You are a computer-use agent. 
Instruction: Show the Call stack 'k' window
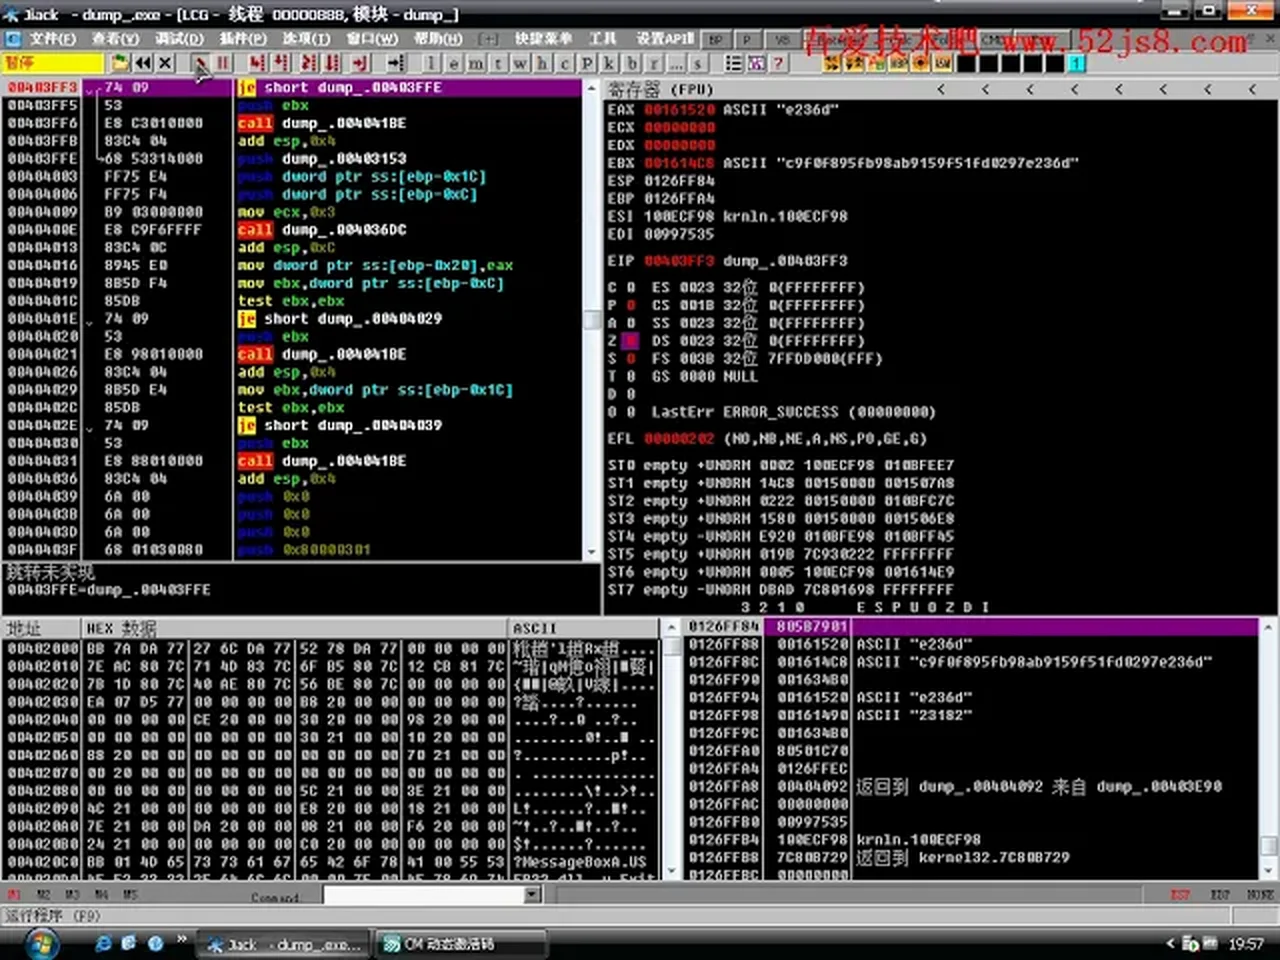coord(608,63)
